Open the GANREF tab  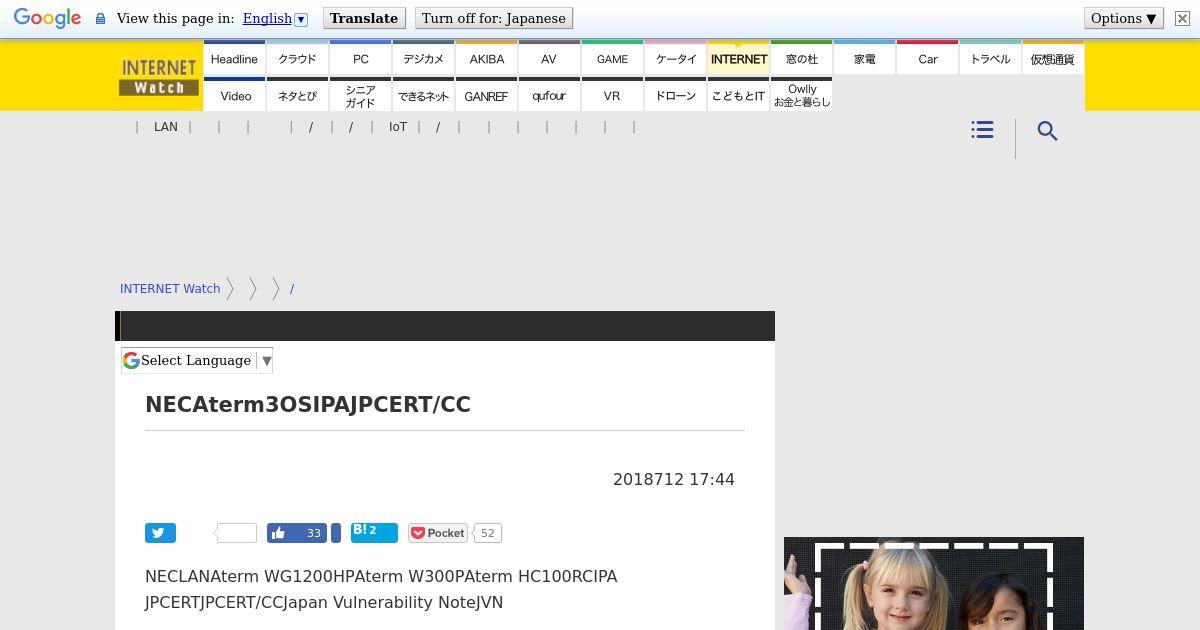[486, 95]
